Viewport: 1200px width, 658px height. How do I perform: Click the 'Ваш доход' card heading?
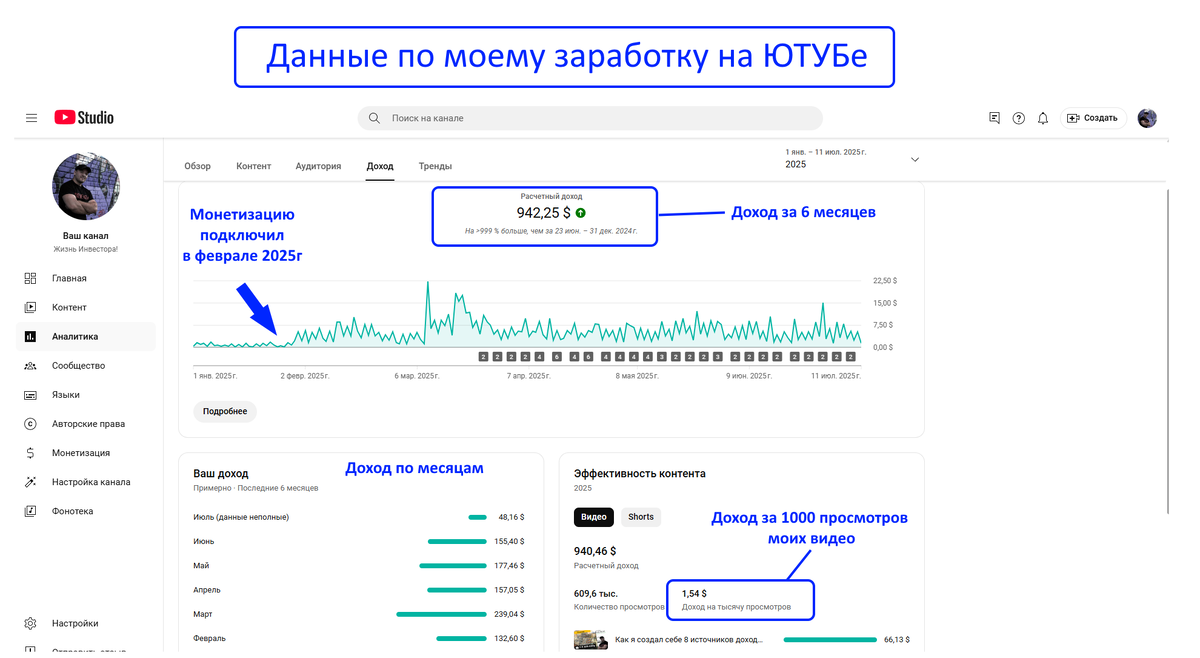tap(220, 473)
